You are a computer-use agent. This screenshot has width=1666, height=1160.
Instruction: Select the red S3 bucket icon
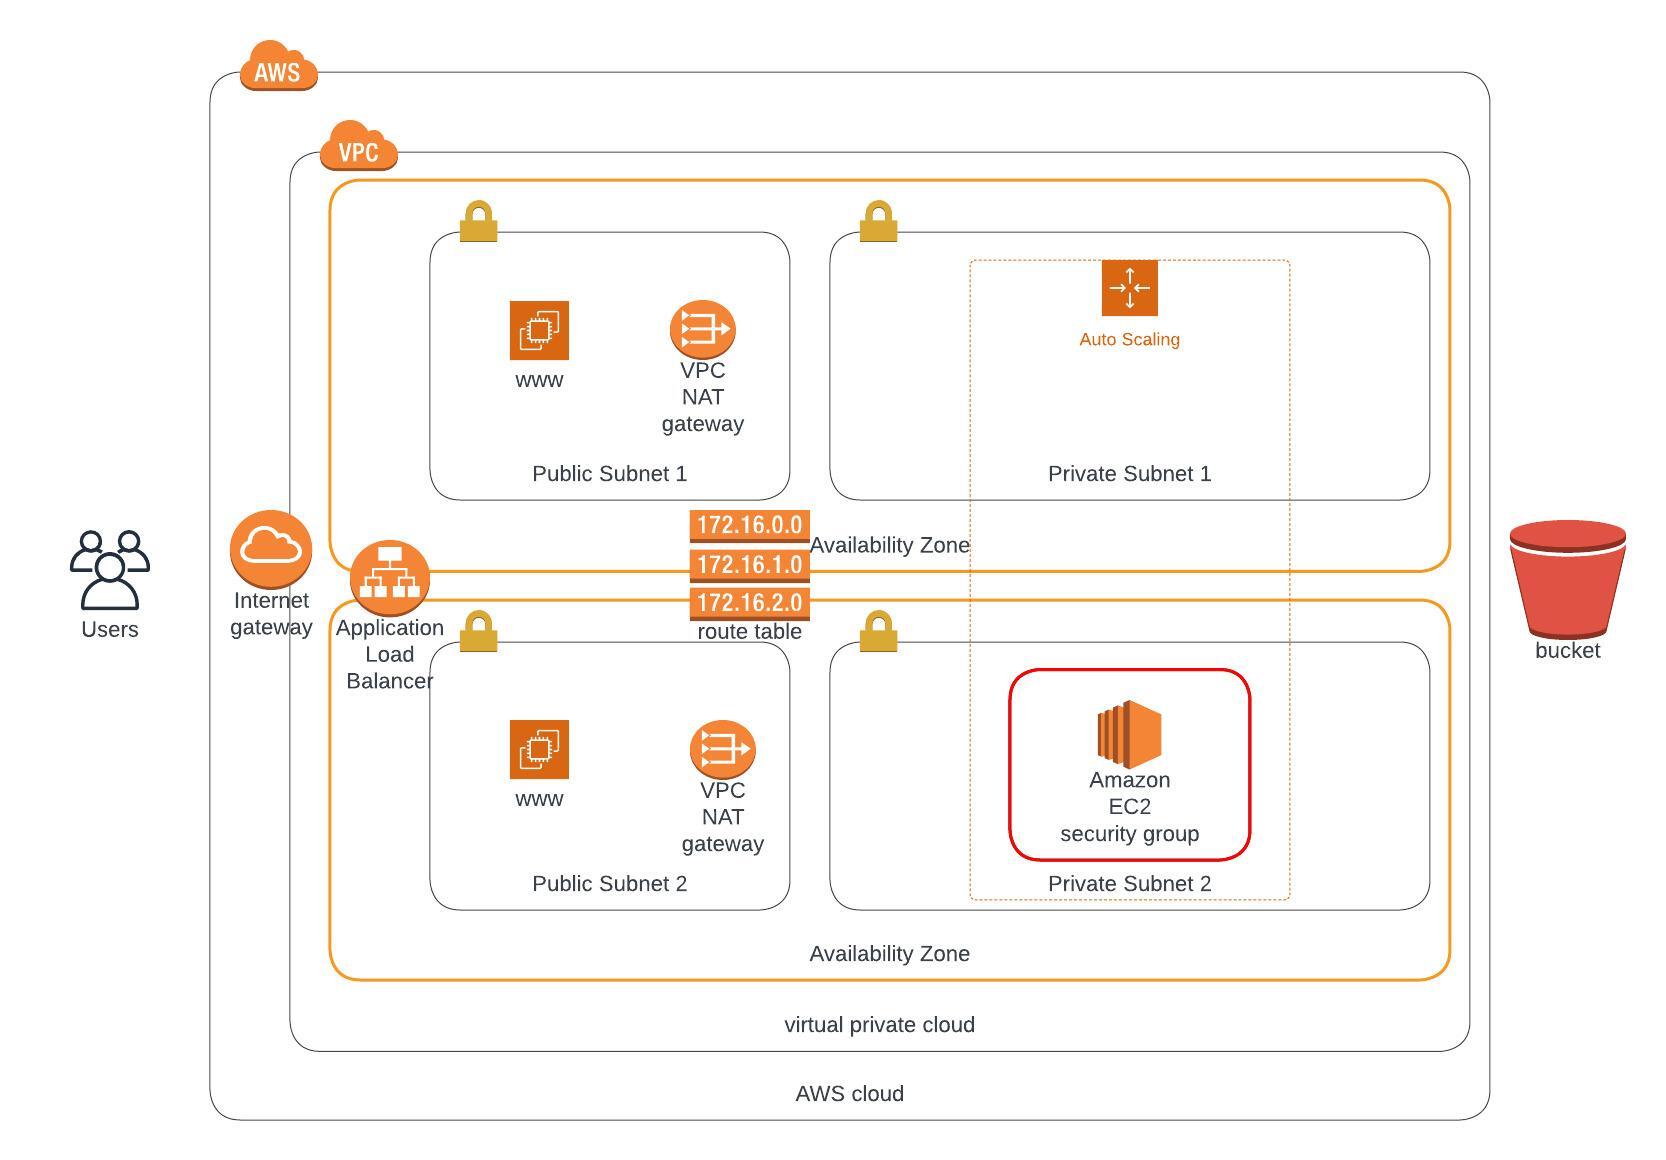click(x=1567, y=578)
